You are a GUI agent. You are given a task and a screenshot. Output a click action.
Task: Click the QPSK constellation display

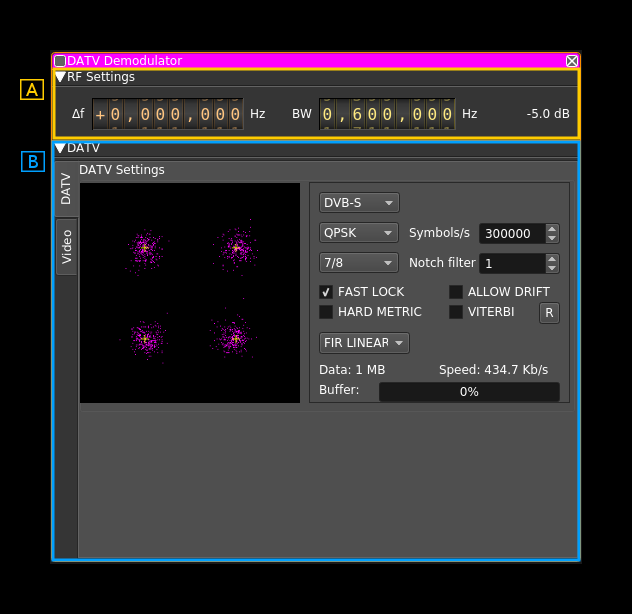pos(190,293)
